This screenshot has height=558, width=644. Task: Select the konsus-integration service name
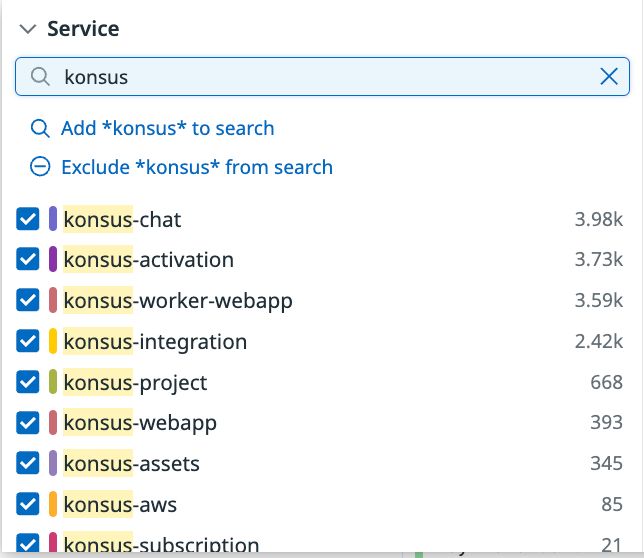coord(155,342)
